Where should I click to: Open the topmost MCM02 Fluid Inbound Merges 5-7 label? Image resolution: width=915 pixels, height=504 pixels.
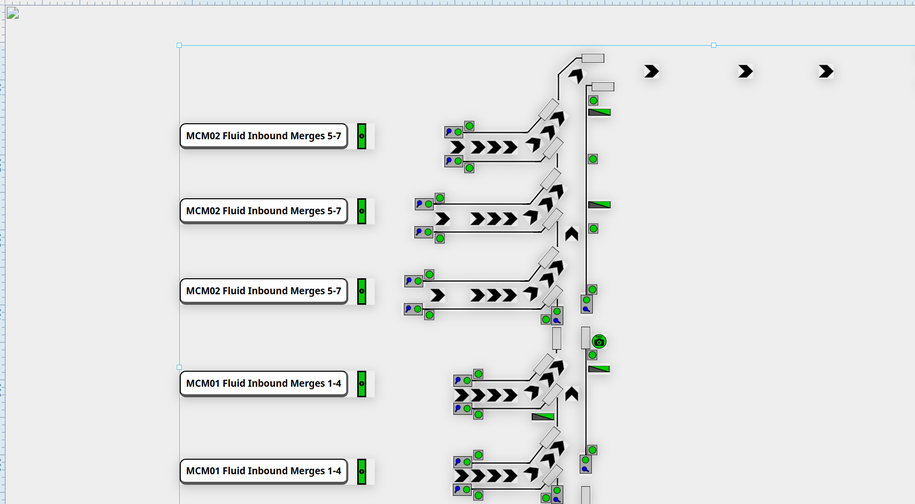264,136
